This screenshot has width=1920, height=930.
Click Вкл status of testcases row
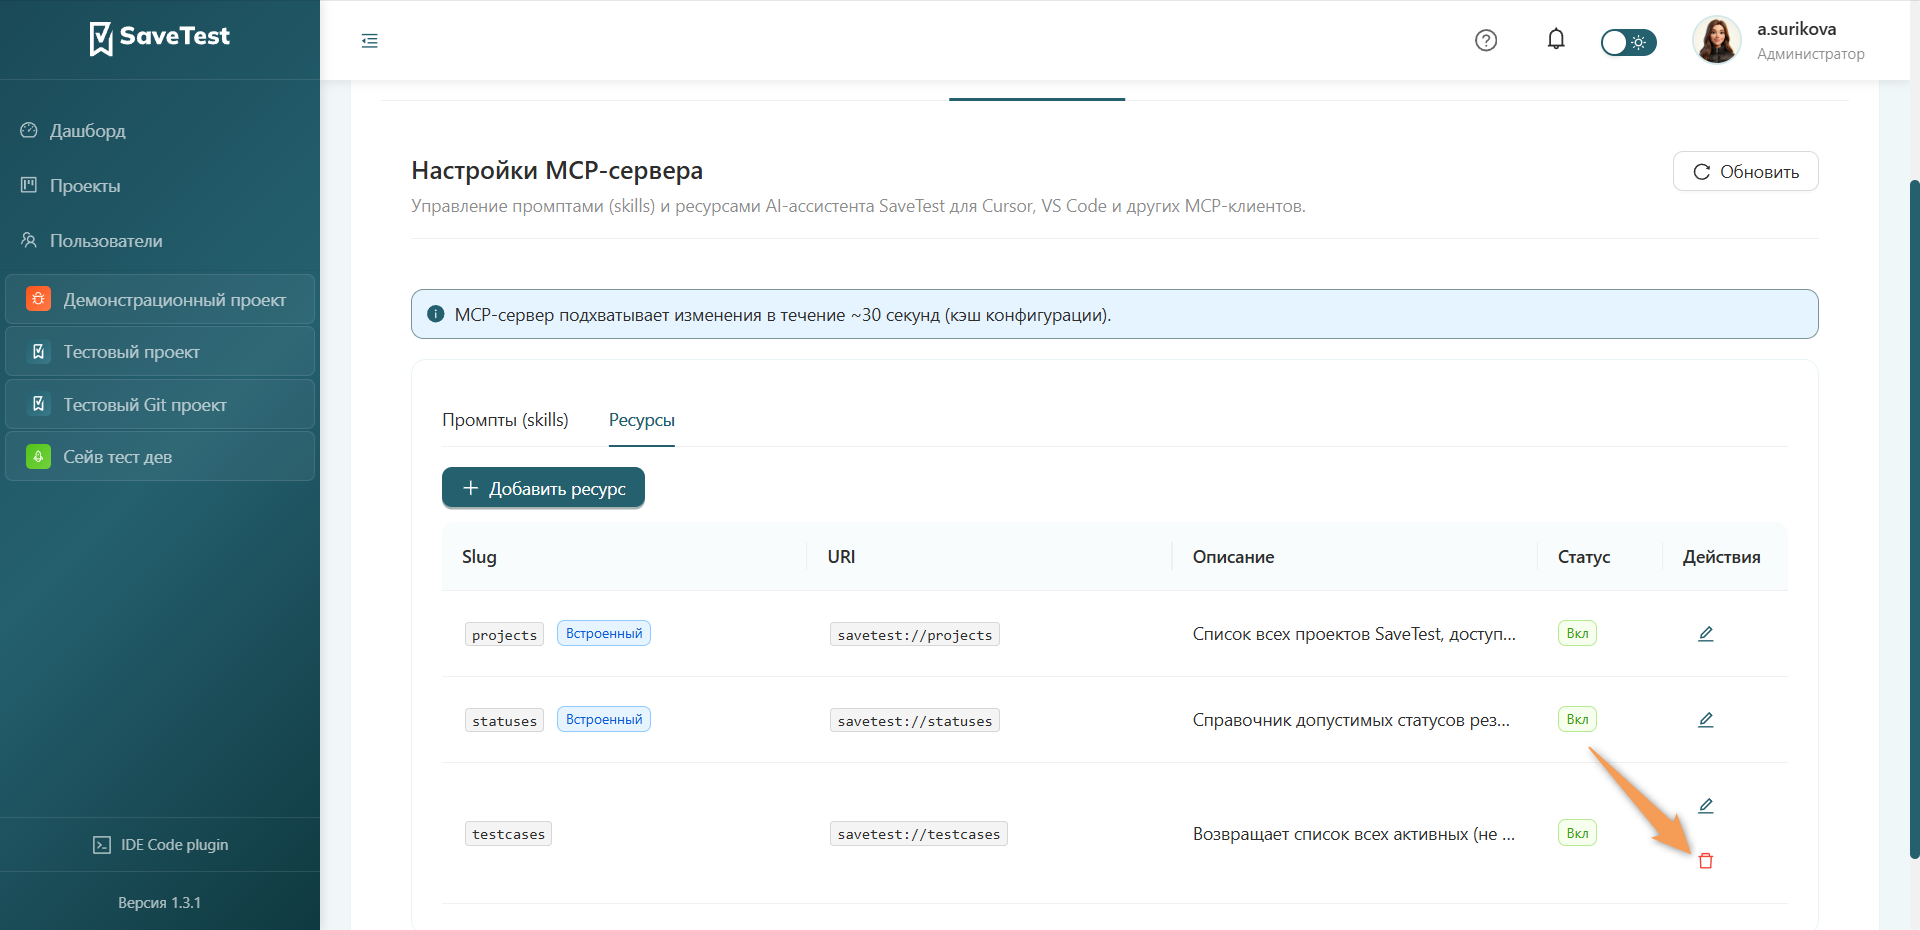[1577, 833]
